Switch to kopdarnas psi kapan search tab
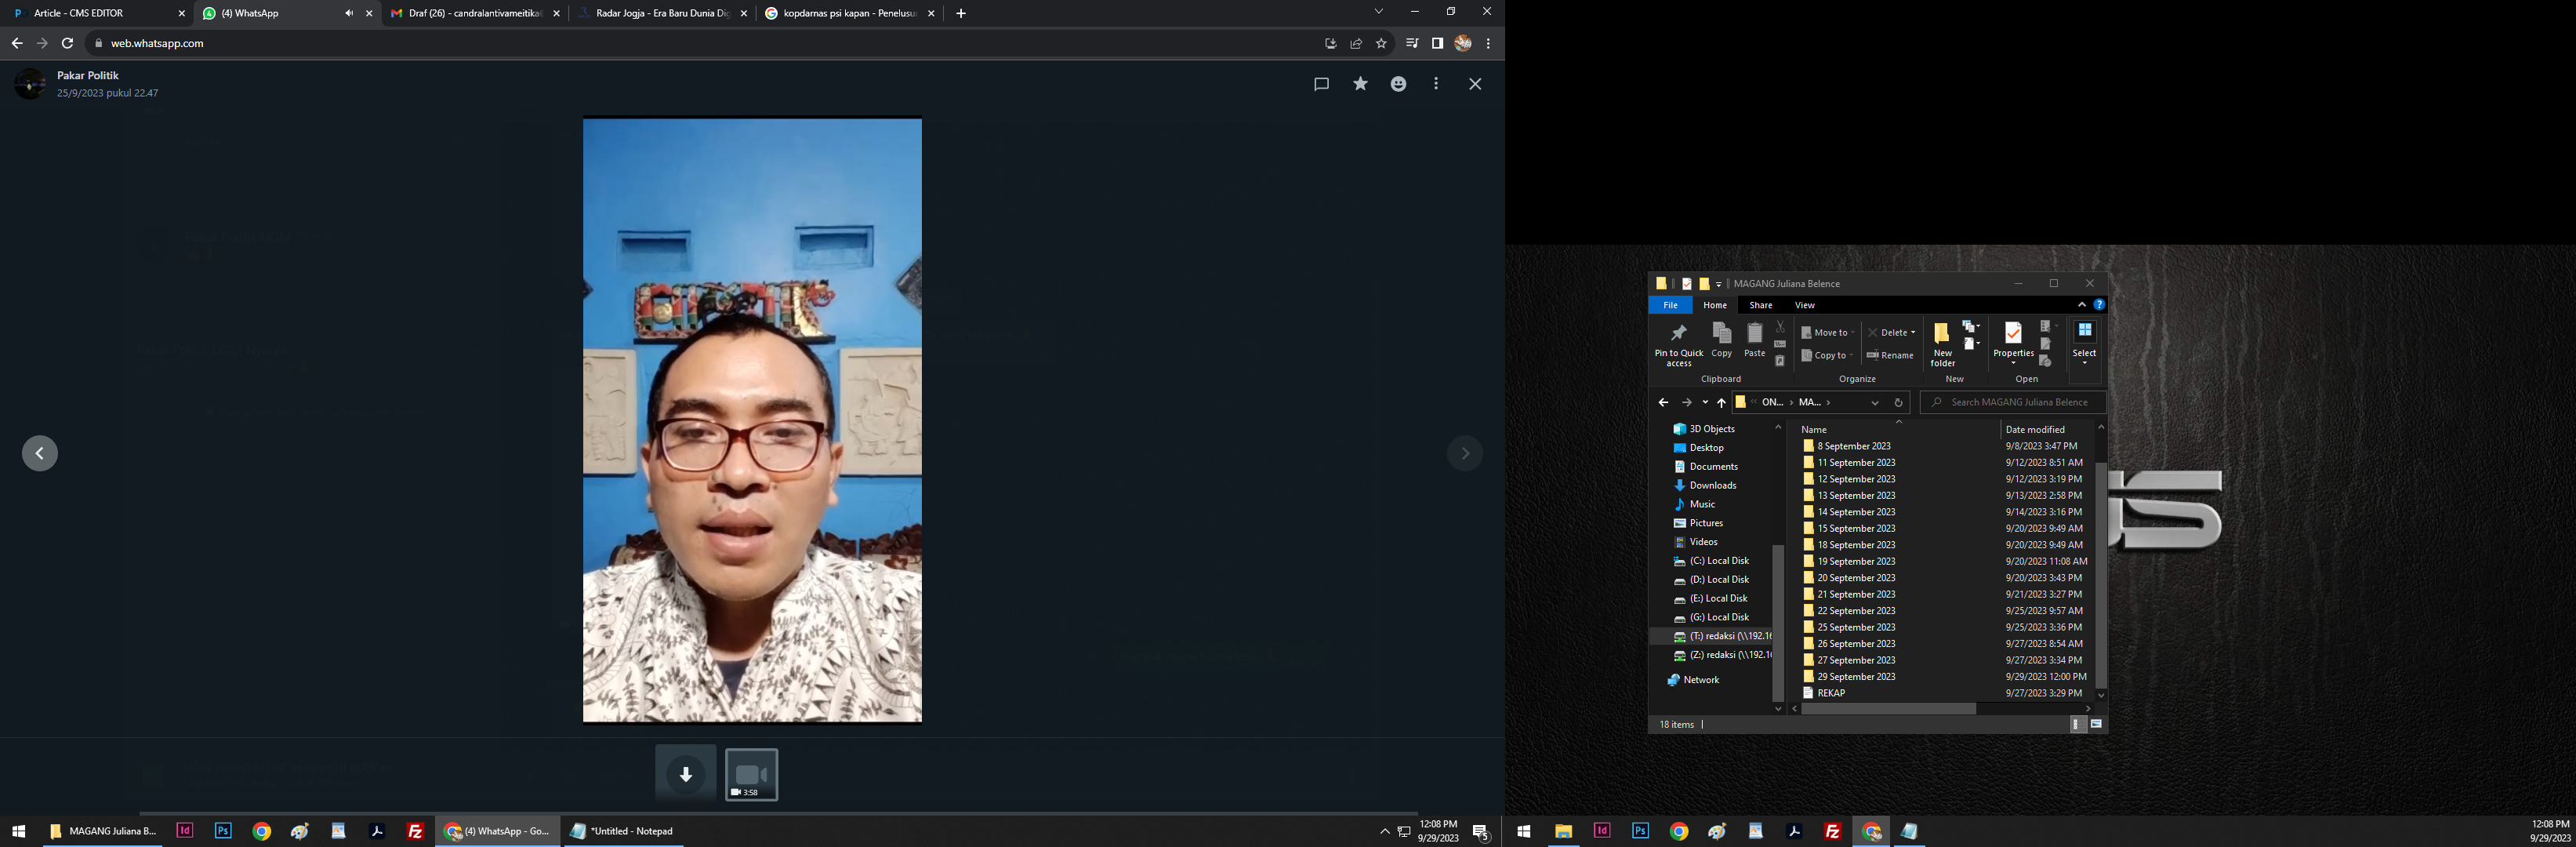The width and height of the screenshot is (2576, 847). tap(850, 13)
